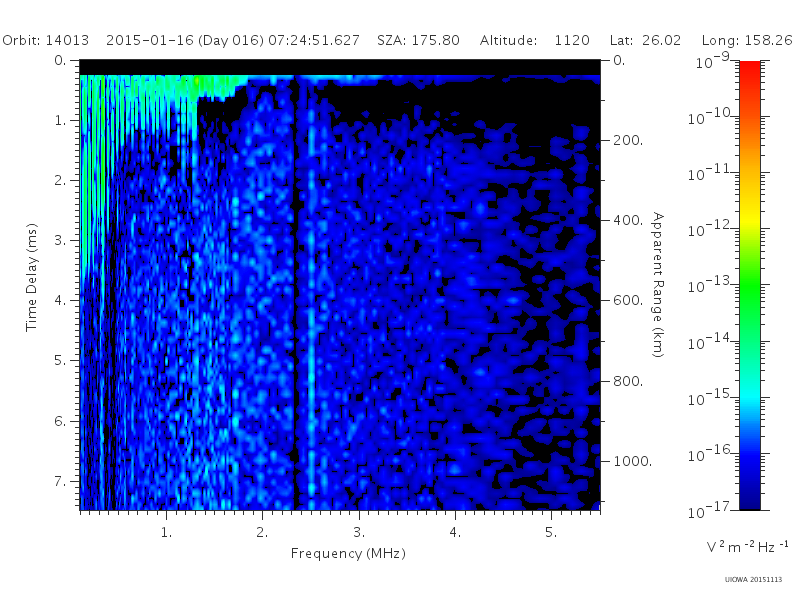Click the Long: 158.26 text
800x600 pixels.
(x=747, y=40)
